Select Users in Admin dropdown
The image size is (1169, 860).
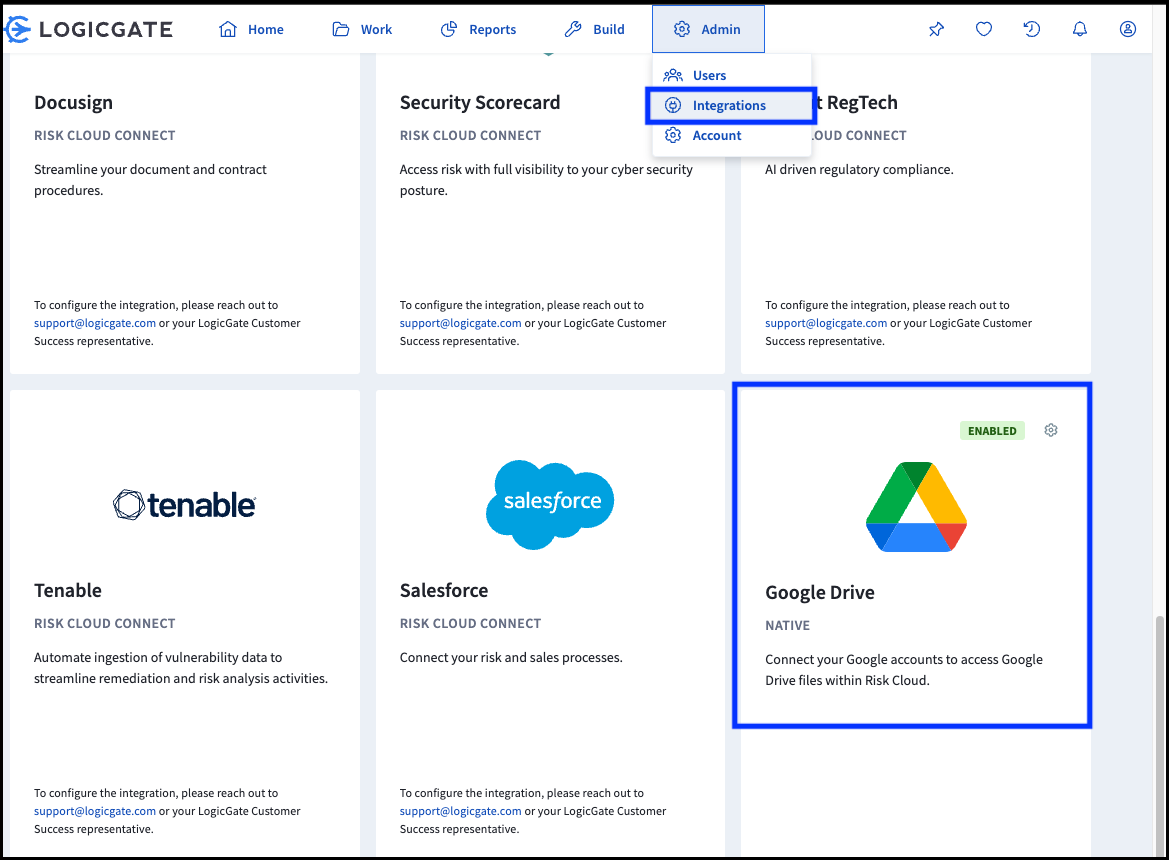point(731,75)
